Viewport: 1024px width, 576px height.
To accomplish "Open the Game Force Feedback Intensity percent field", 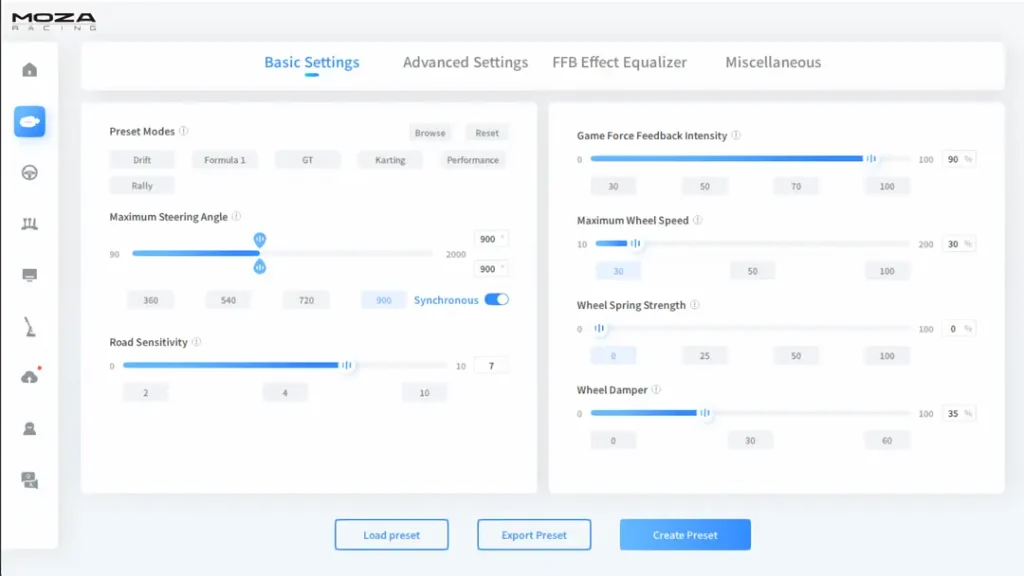I will pos(956,157).
